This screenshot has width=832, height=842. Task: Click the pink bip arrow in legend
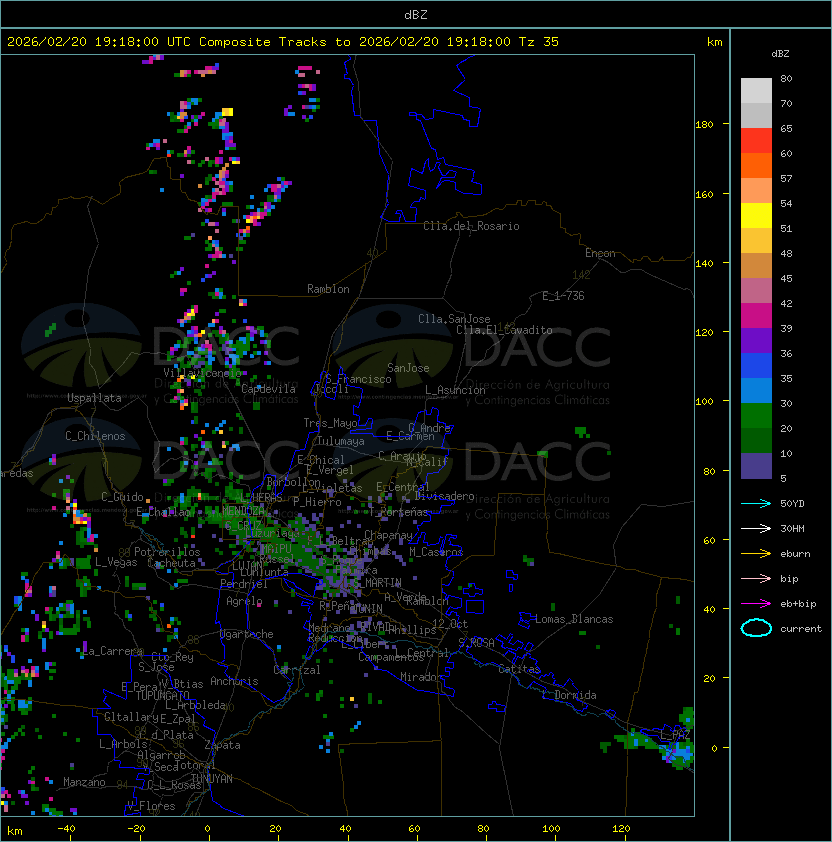click(756, 578)
